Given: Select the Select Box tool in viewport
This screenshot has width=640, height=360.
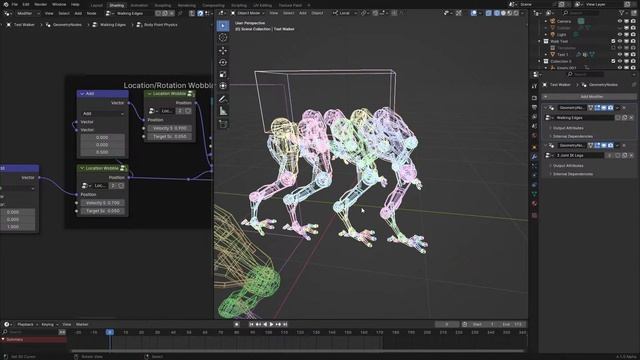Looking at the screenshot, I should tap(222, 26).
